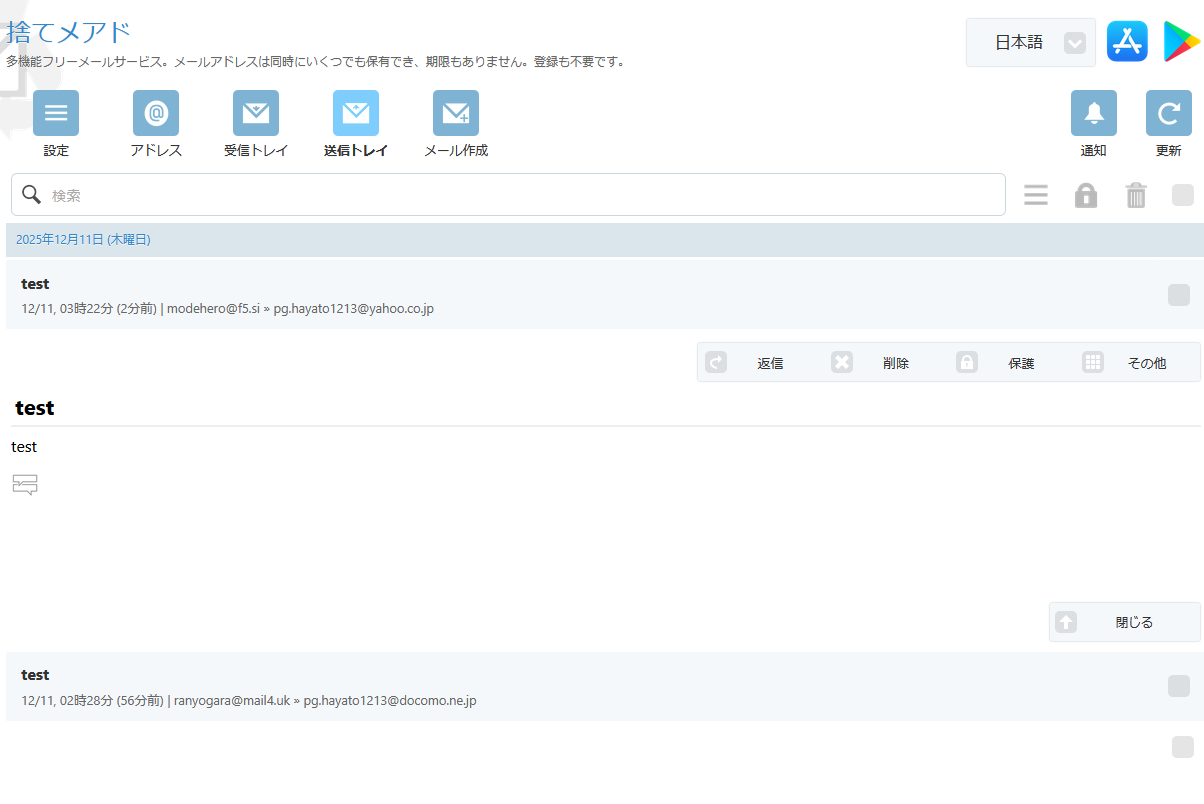The width and height of the screenshot is (1204, 804).
Task: Open the 設定 settings icon
Action: pos(56,113)
